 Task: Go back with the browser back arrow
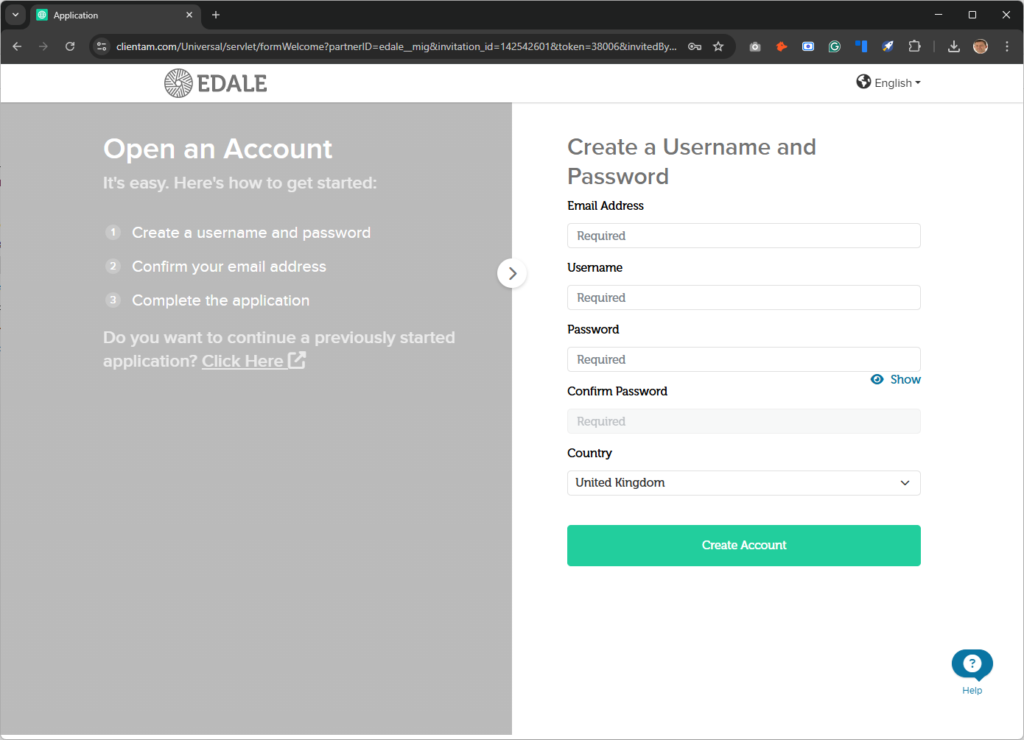click(x=17, y=46)
